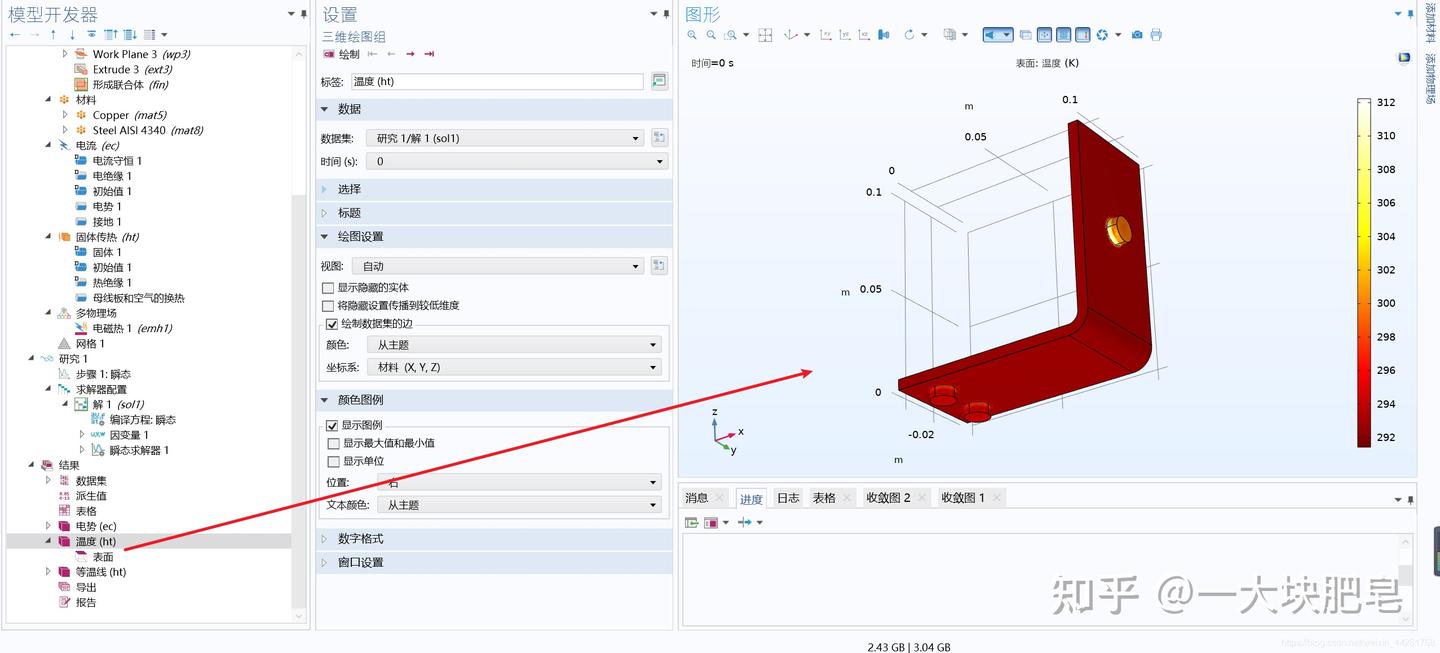Screen dimensions: 1440x653
Task: Select the Zoom Extents tool
Action: click(765, 35)
